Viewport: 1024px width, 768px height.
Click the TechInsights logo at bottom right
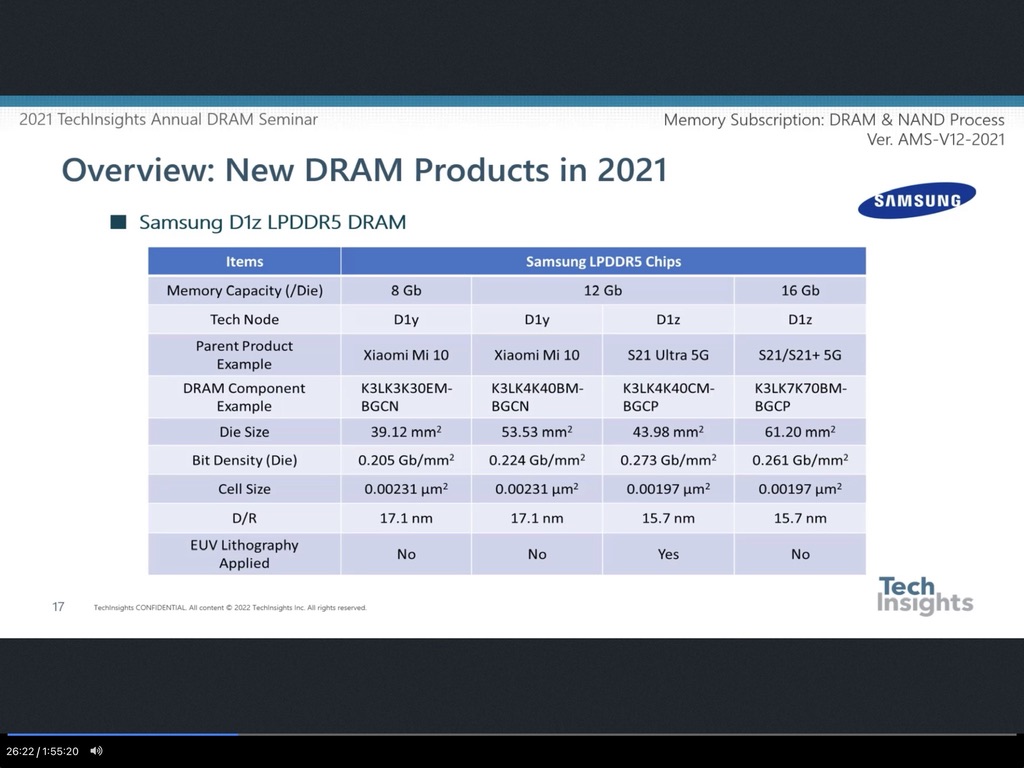[x=924, y=595]
